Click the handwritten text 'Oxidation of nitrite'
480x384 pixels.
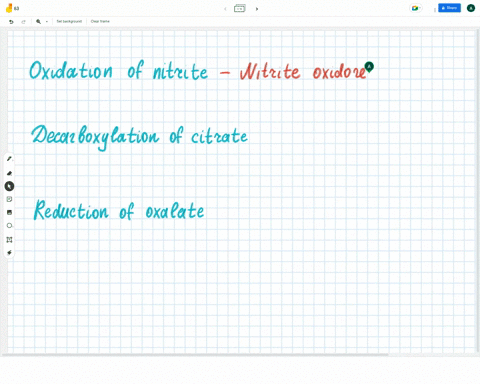click(118, 70)
